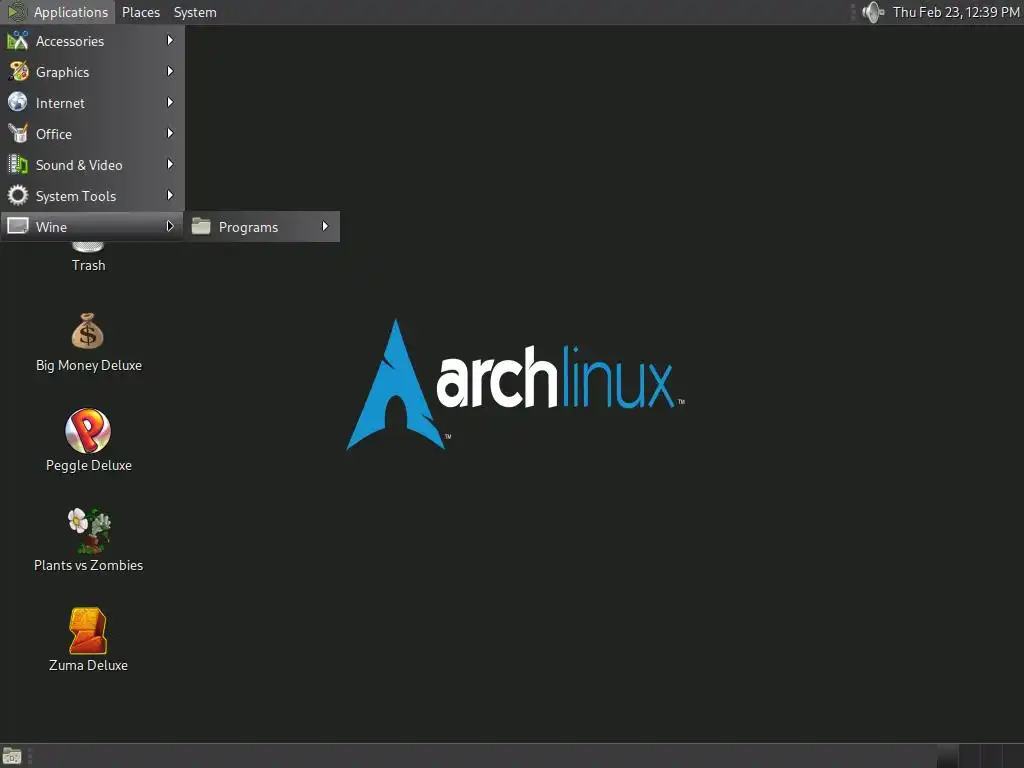The width and height of the screenshot is (1024, 768).
Task: Expand the Office submenu arrow
Action: (170, 133)
